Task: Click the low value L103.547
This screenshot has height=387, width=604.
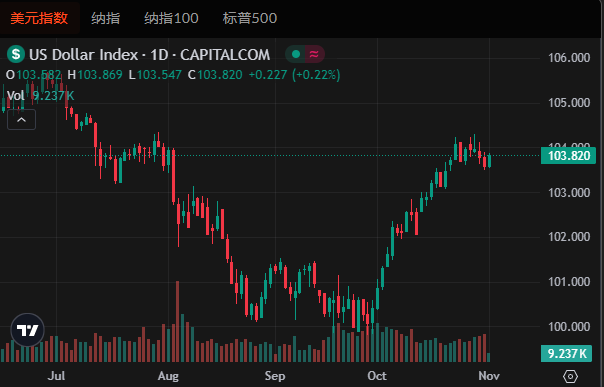Action: pyautogui.click(x=155, y=74)
